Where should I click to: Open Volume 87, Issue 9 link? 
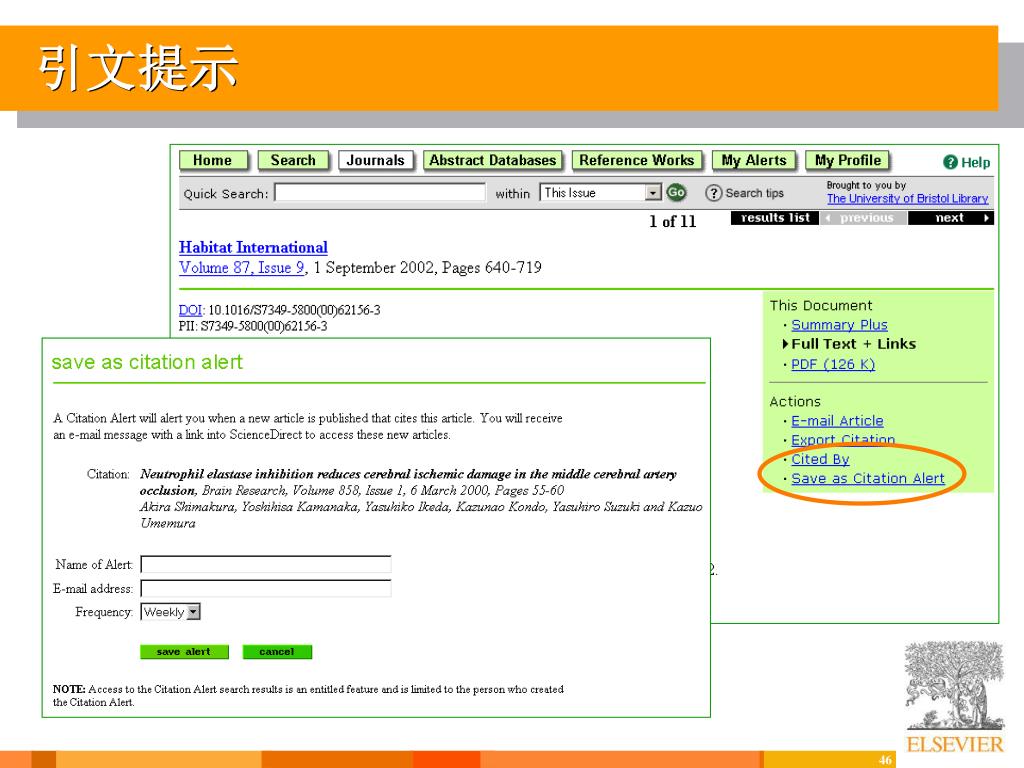pyautogui.click(x=242, y=268)
